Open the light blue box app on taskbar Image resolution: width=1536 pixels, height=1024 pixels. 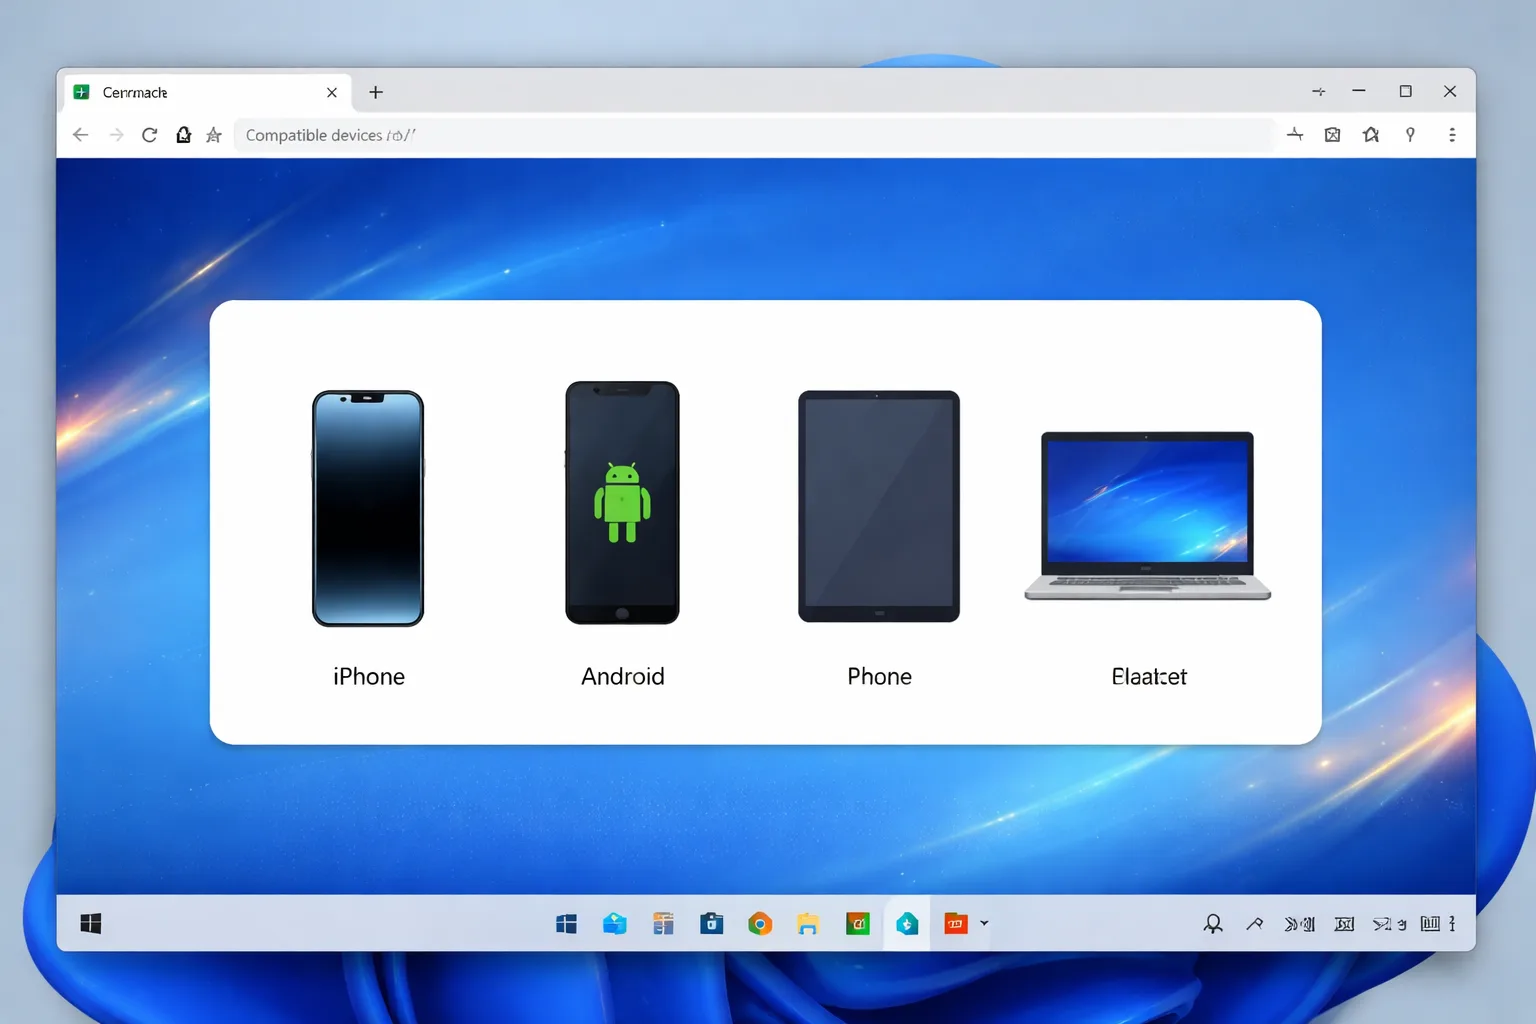coord(615,924)
